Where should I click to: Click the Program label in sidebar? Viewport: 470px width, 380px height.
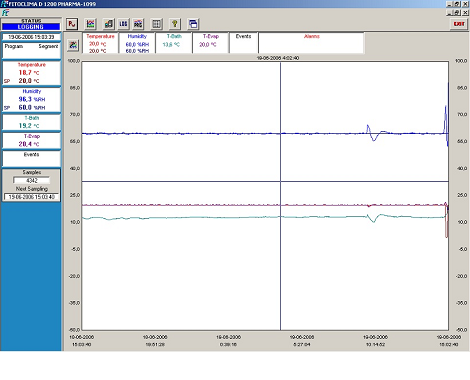14,46
